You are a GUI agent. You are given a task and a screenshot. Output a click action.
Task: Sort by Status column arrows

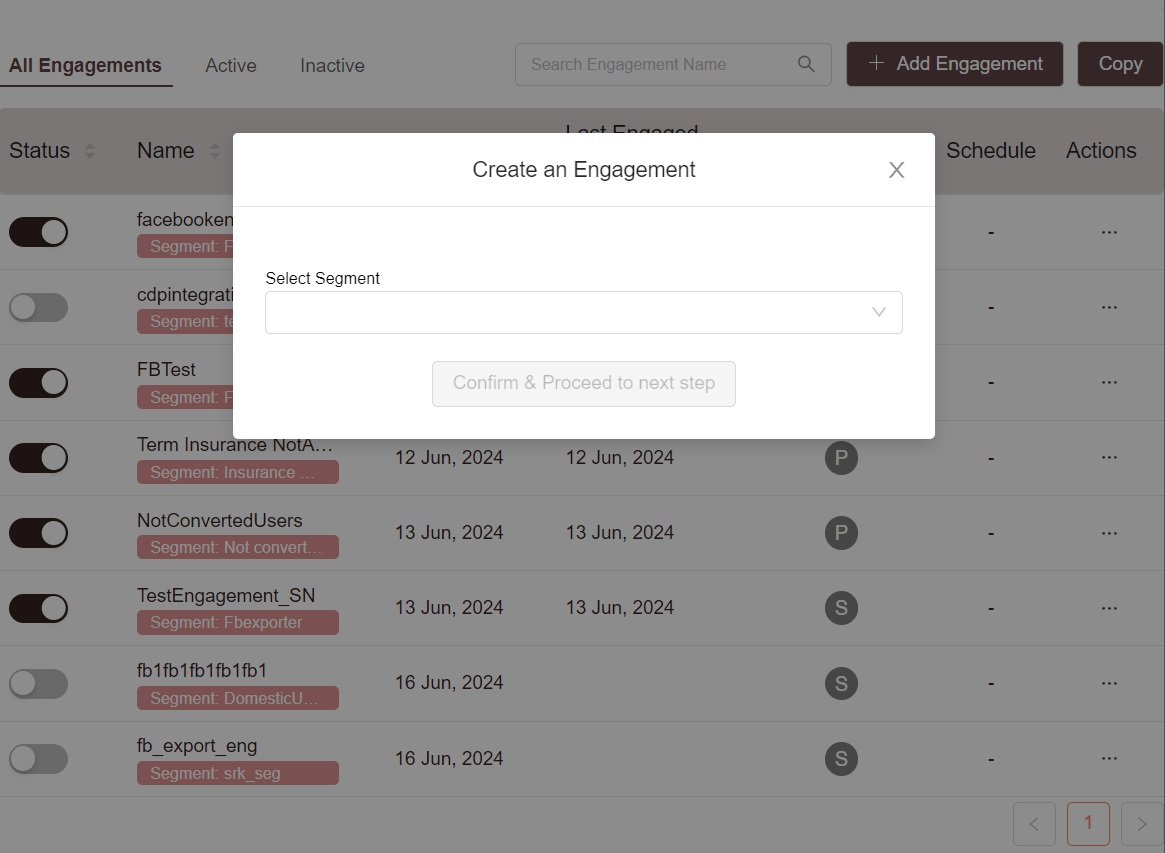click(90, 151)
